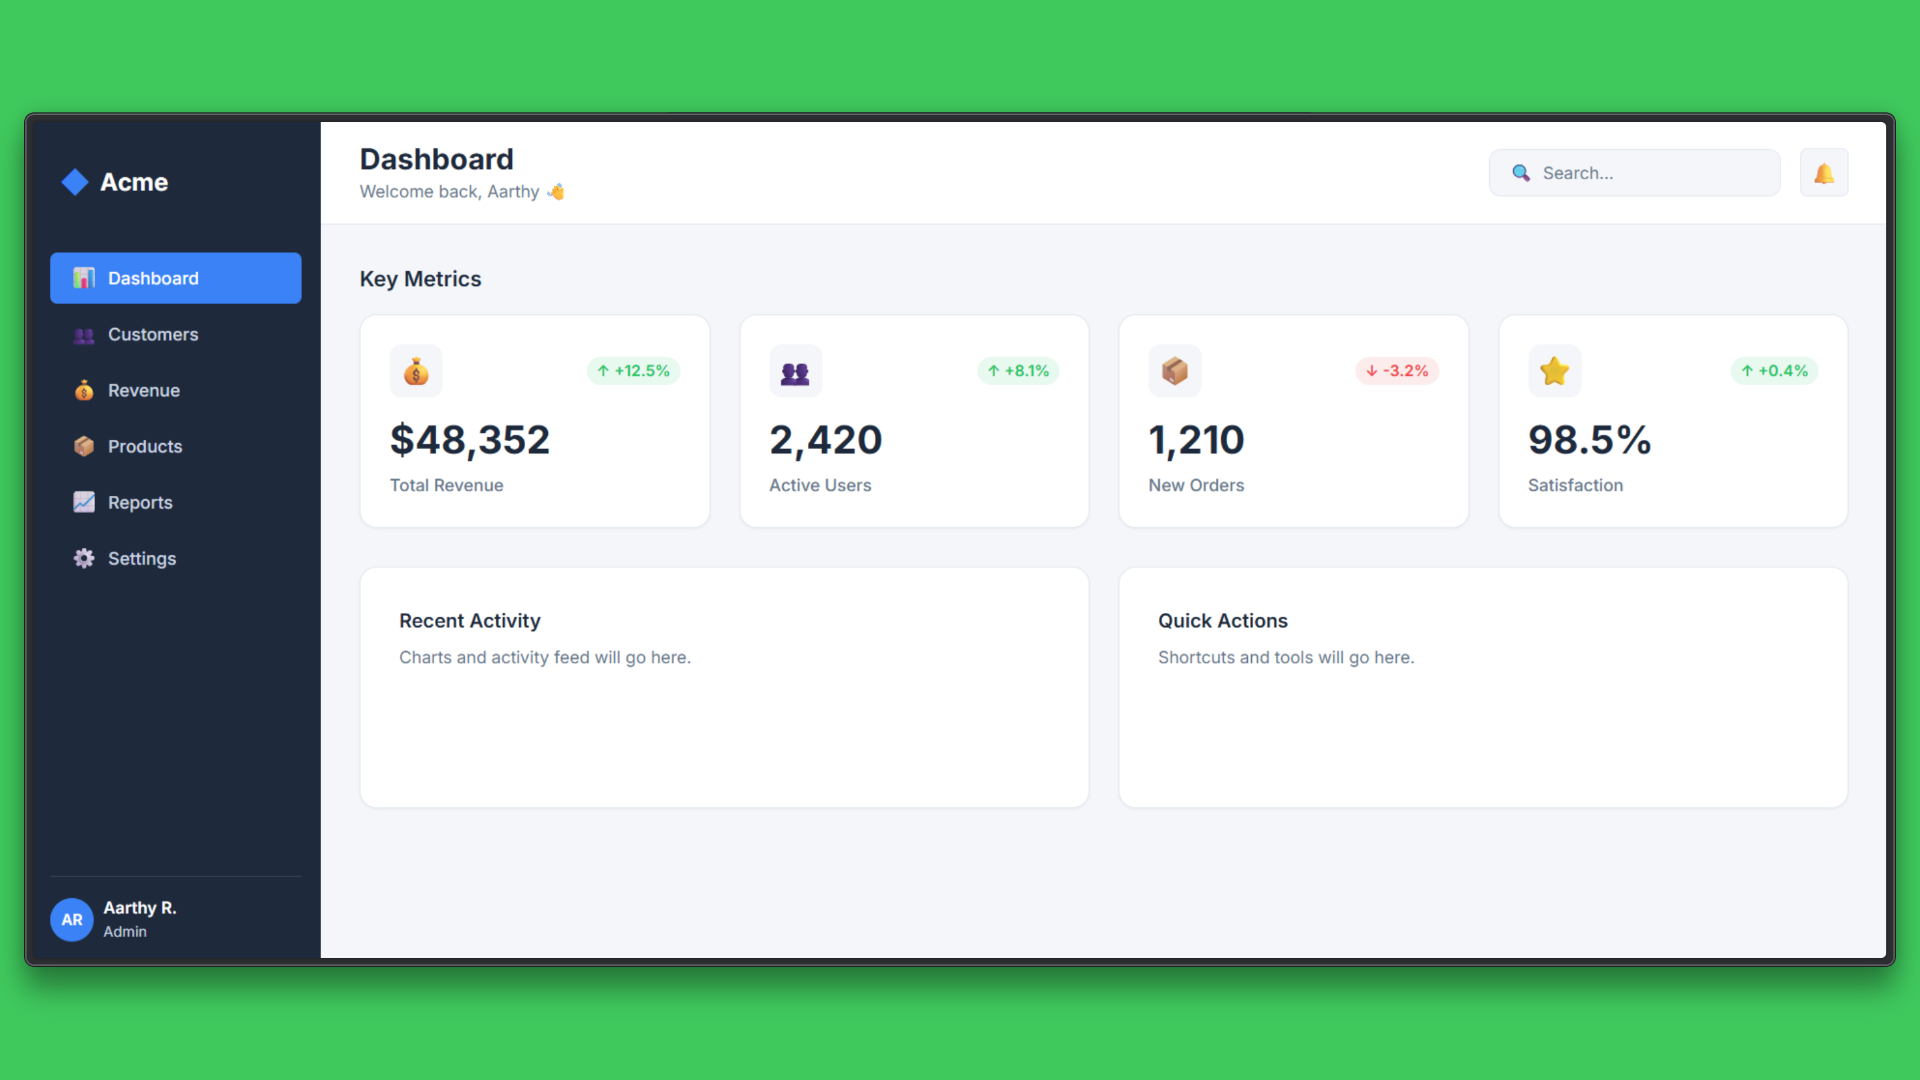Click the +8.1% active users badge

[1017, 371]
